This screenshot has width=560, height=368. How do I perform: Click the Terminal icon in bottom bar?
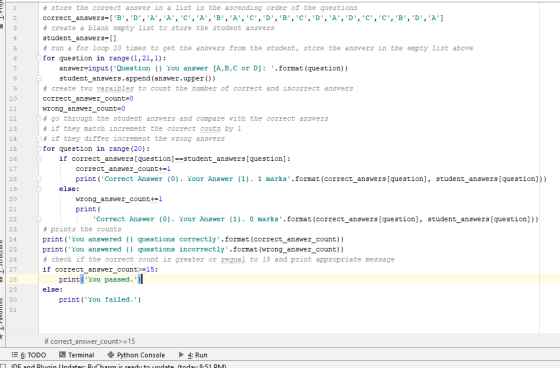(x=62, y=354)
